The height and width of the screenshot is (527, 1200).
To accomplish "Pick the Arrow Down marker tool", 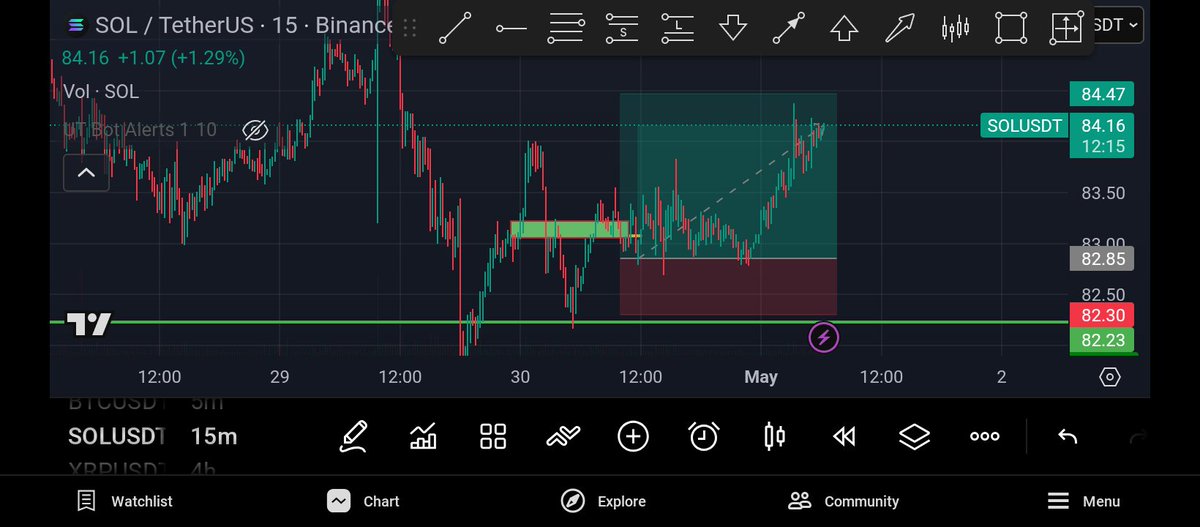I will [733, 28].
